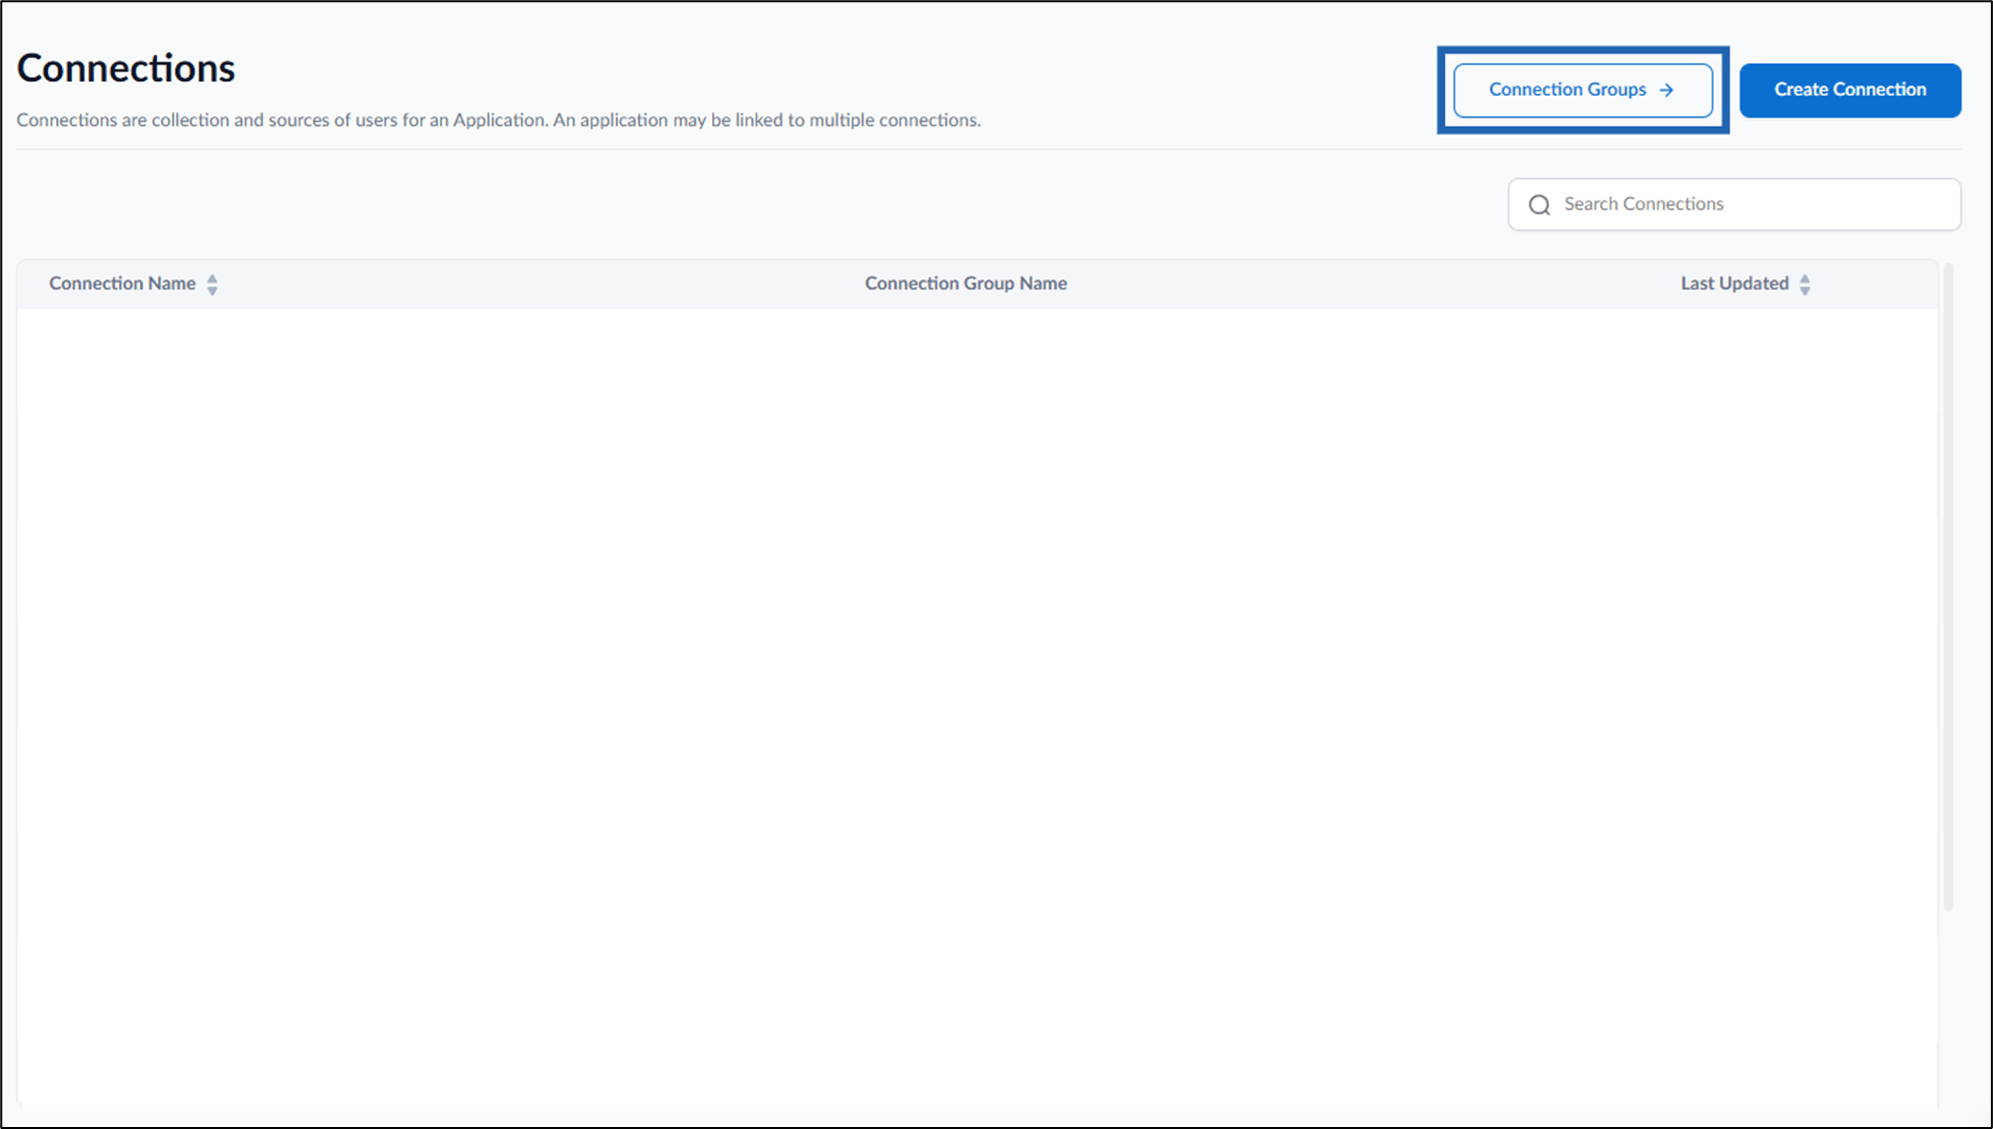This screenshot has height=1129, width=1993.
Task: Click the Create Connection button
Action: pyautogui.click(x=1850, y=90)
